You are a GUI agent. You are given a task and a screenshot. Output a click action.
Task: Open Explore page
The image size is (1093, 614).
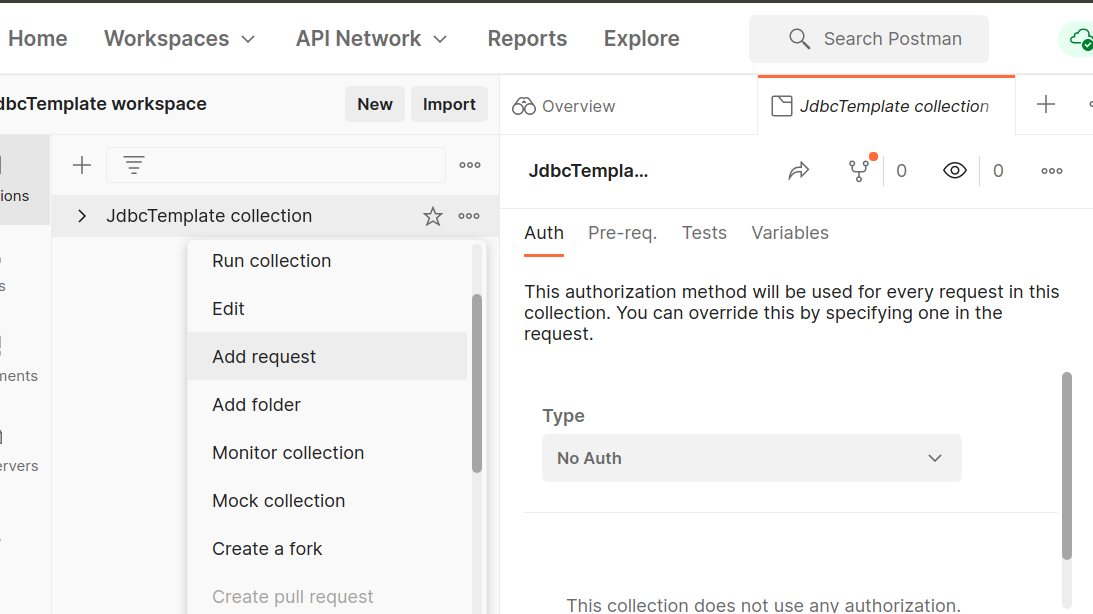641,39
